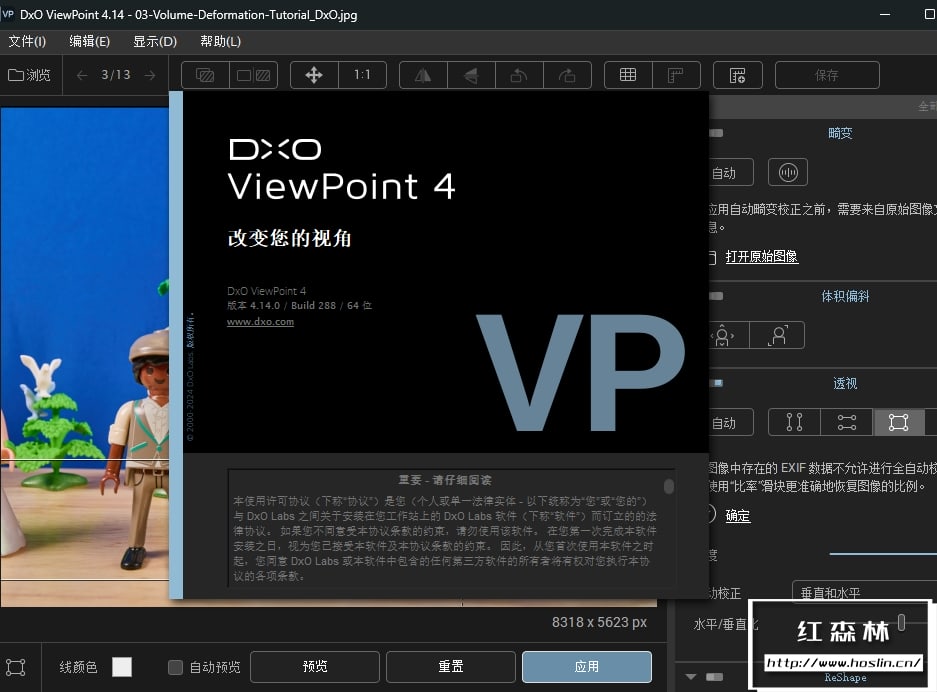Screen dimensions: 937x692
Task: Select force horizontal parallels tool
Action: point(847,422)
